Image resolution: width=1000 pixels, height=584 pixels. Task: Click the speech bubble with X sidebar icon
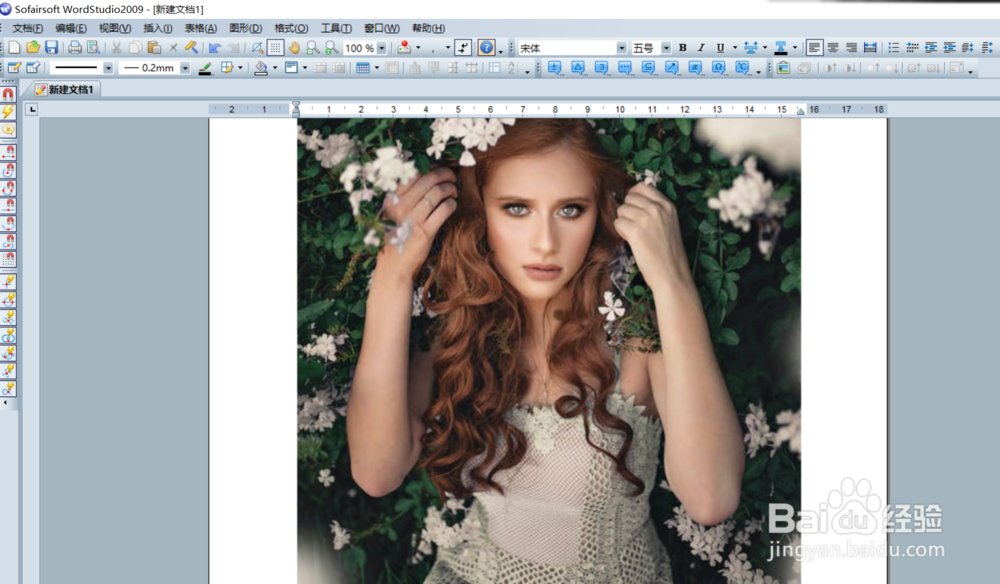(8, 130)
